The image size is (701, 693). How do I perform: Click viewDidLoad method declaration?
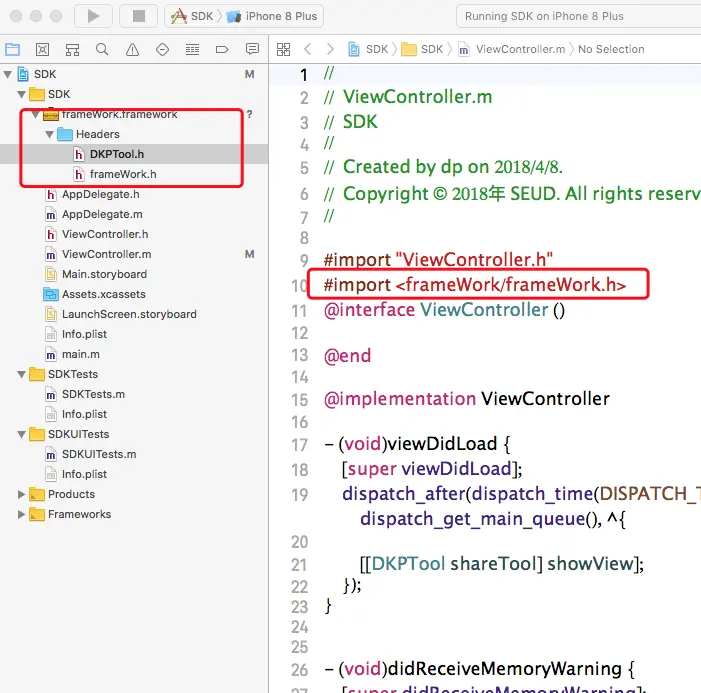(417, 444)
